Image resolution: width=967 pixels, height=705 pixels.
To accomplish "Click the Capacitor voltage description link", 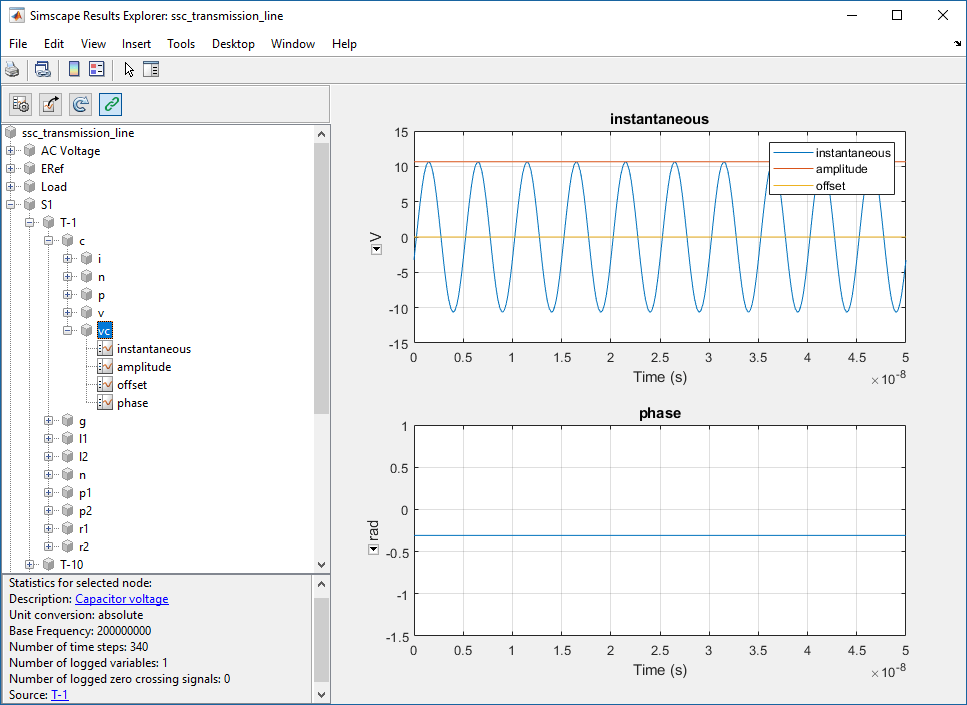I will [121, 599].
